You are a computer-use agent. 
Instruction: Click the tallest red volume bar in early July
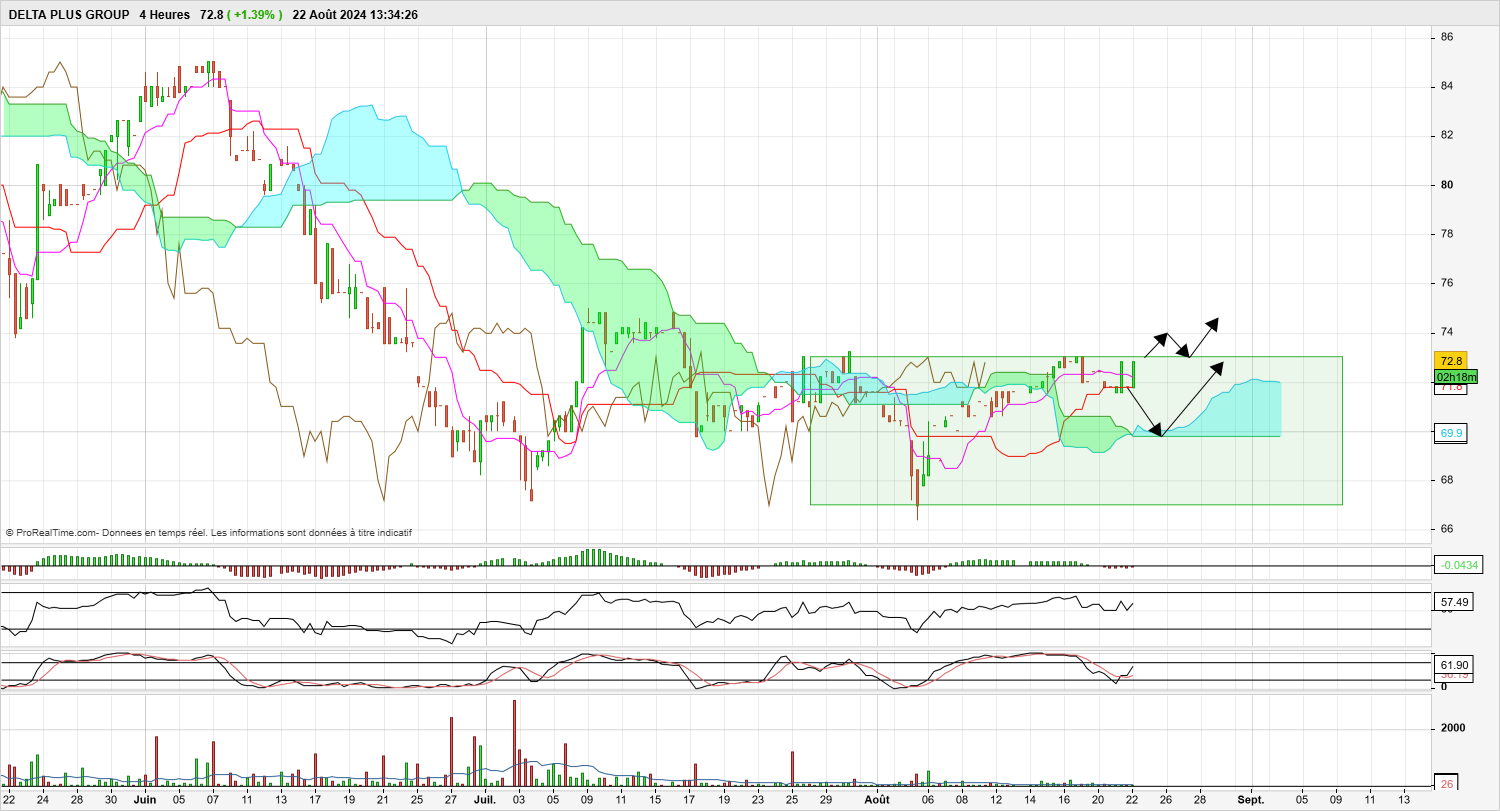click(x=514, y=744)
